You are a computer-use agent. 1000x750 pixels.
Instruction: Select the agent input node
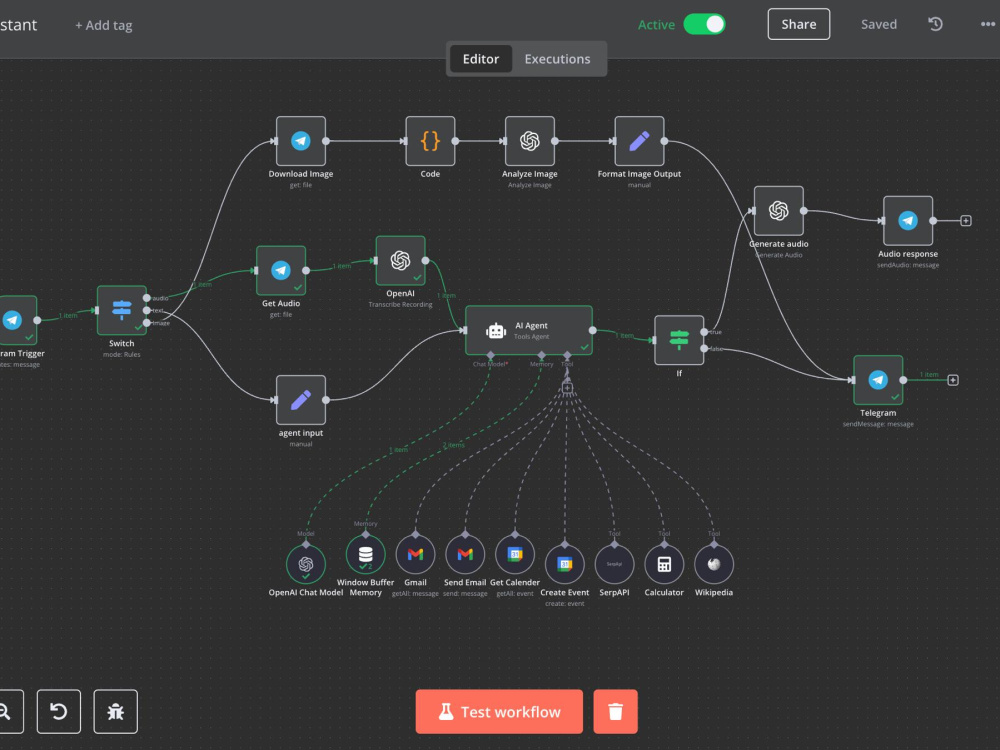pyautogui.click(x=300, y=400)
